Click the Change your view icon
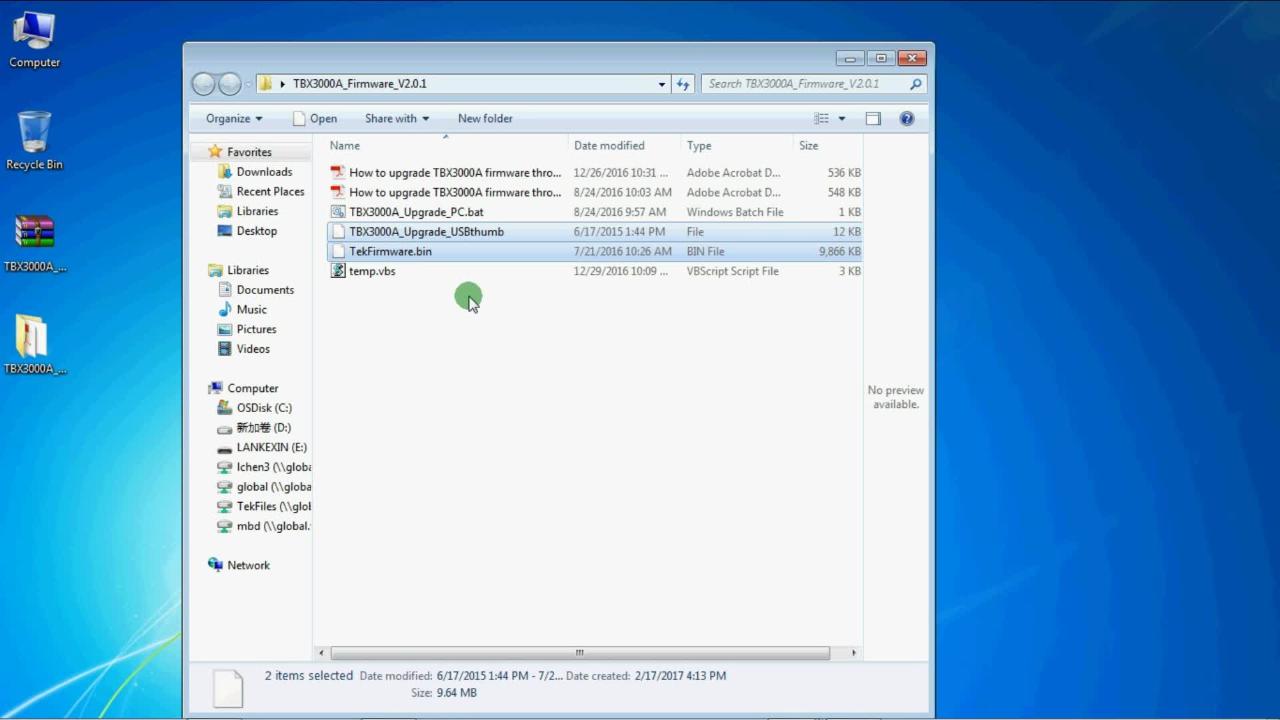 pos(821,118)
